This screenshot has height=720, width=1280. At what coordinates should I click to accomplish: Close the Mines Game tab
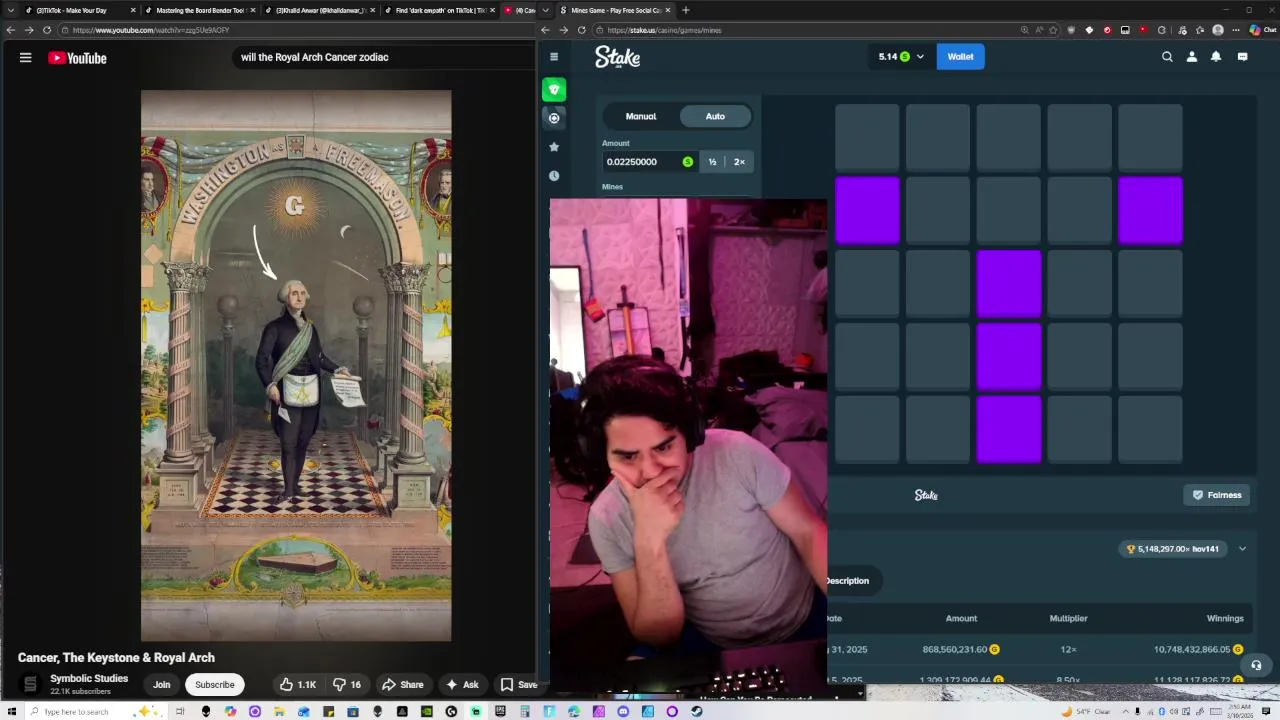[668, 10]
